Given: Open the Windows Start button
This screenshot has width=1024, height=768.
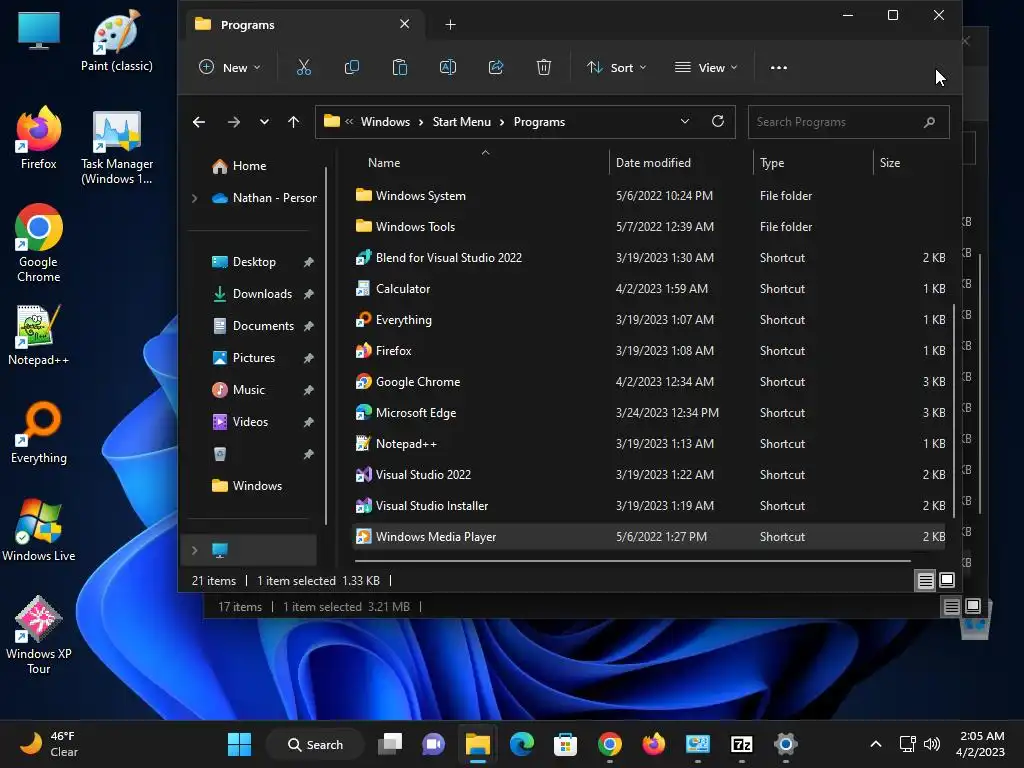Looking at the screenshot, I should [x=239, y=744].
